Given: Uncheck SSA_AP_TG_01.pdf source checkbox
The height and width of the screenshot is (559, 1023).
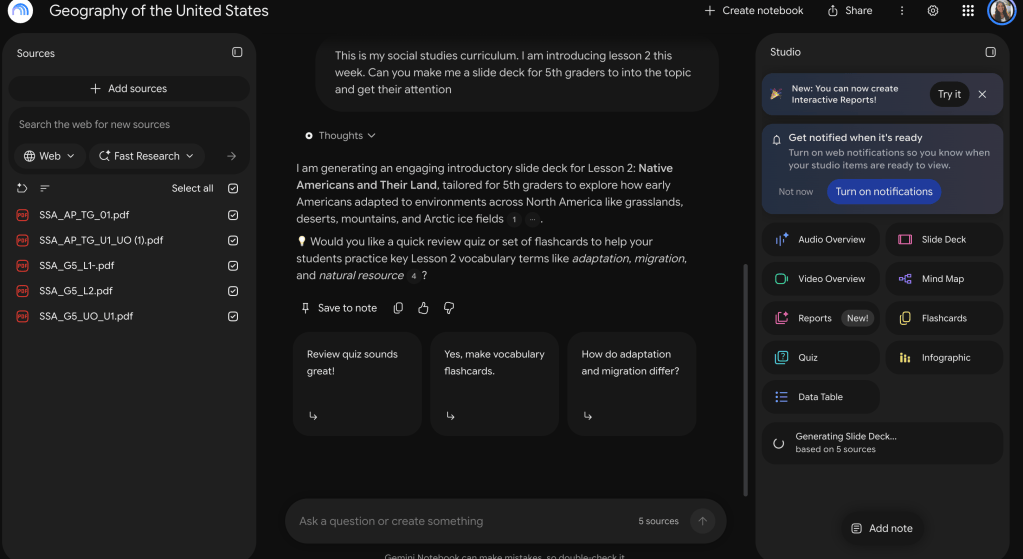Looking at the screenshot, I should 233,215.
